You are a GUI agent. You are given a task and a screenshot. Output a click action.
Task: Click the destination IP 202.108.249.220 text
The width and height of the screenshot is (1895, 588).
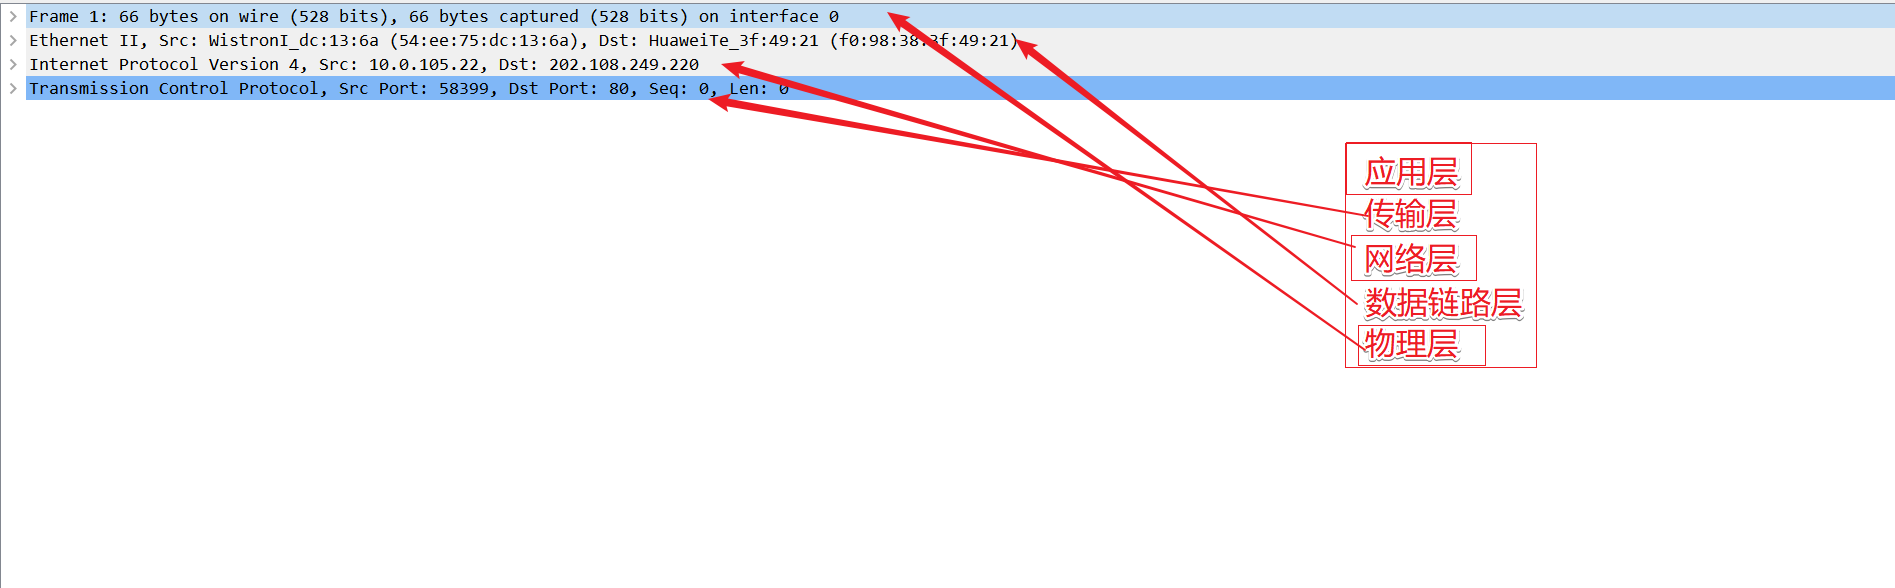click(x=624, y=64)
